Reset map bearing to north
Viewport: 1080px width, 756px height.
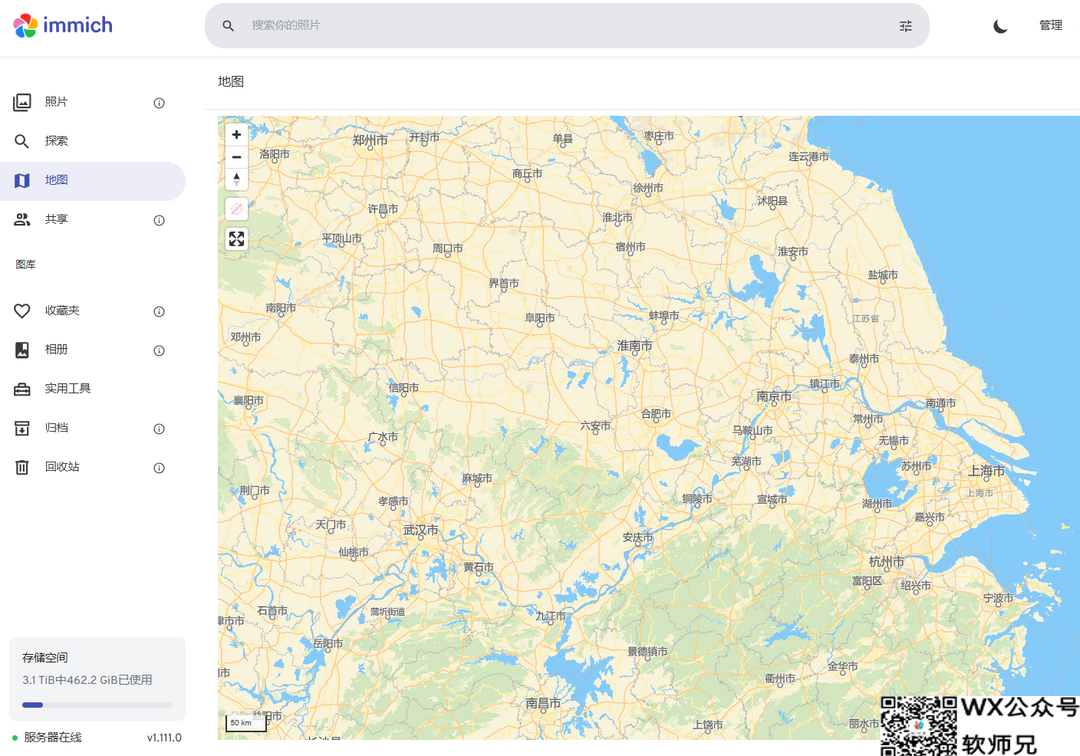236,179
